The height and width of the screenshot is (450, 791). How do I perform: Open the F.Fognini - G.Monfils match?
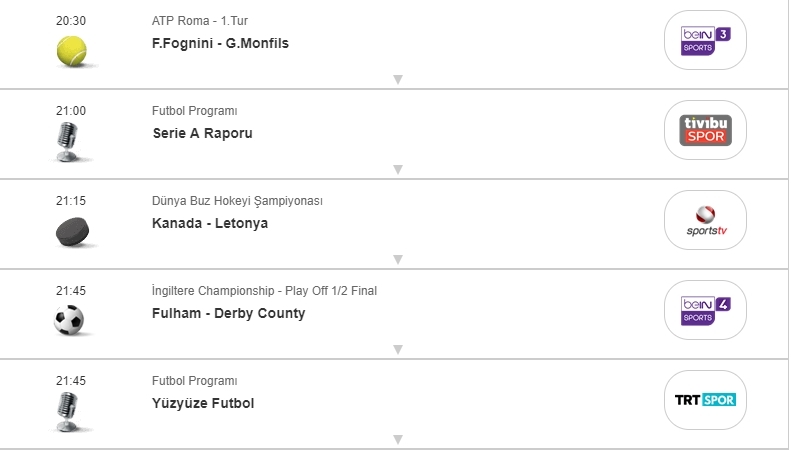pos(220,44)
